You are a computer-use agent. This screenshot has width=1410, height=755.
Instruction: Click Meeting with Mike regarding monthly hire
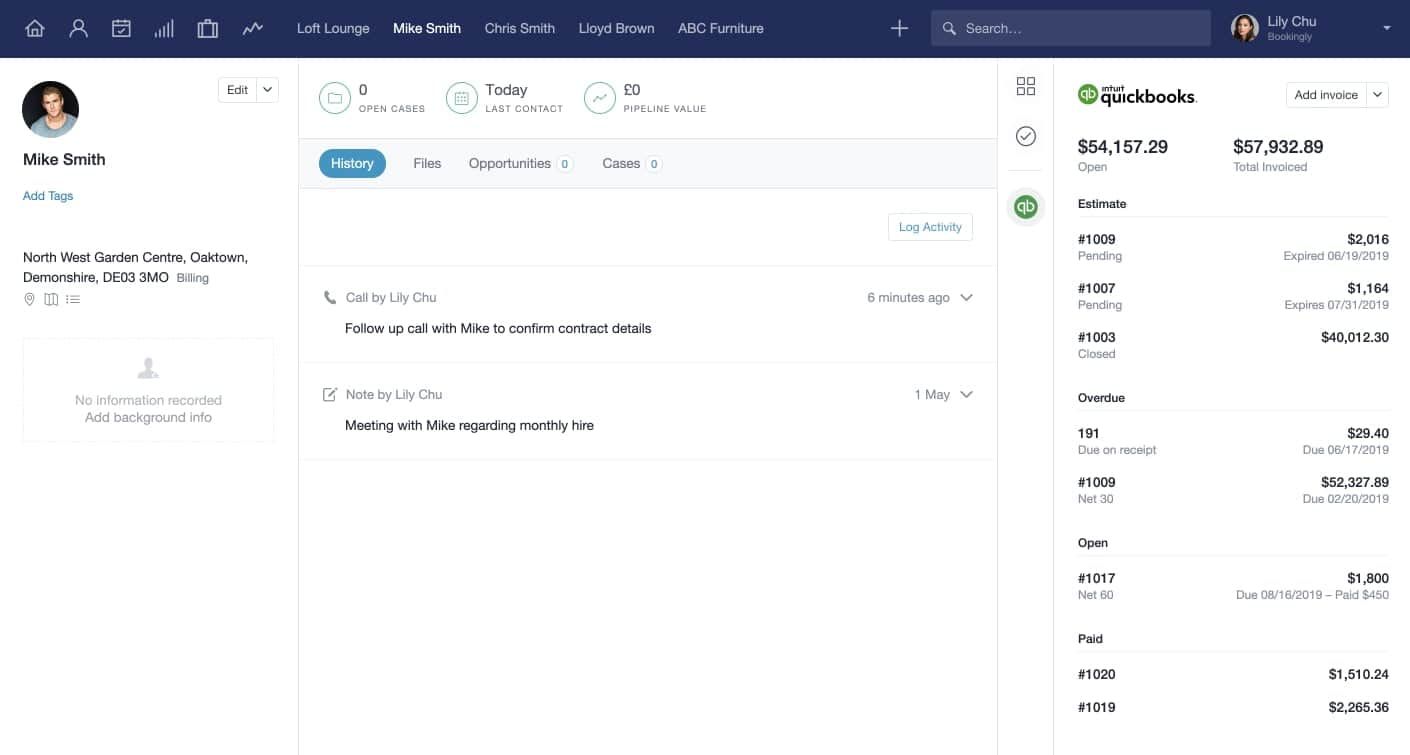click(469, 425)
